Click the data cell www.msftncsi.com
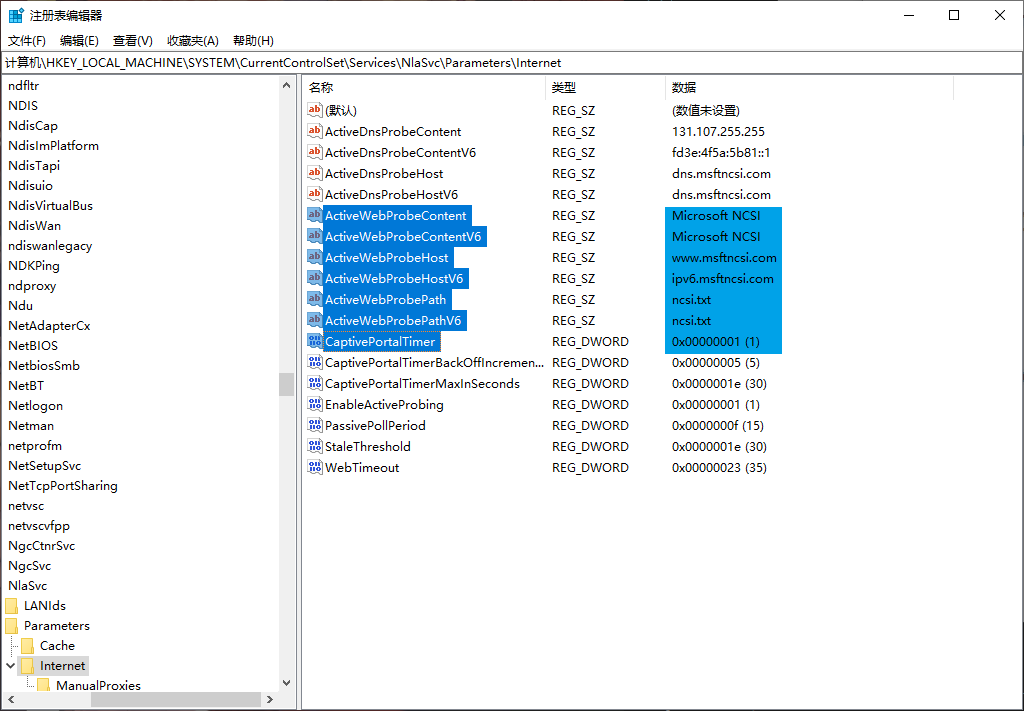 pyautogui.click(x=724, y=258)
